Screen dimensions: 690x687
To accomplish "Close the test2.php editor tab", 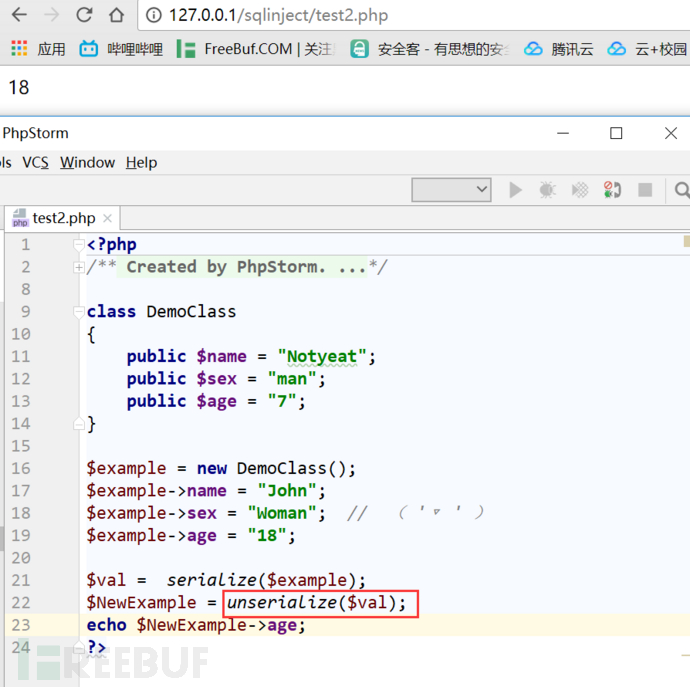I will [x=107, y=218].
